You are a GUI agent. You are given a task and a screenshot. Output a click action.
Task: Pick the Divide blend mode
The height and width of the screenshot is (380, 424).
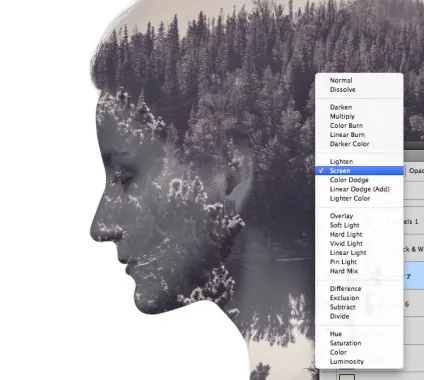359,316
